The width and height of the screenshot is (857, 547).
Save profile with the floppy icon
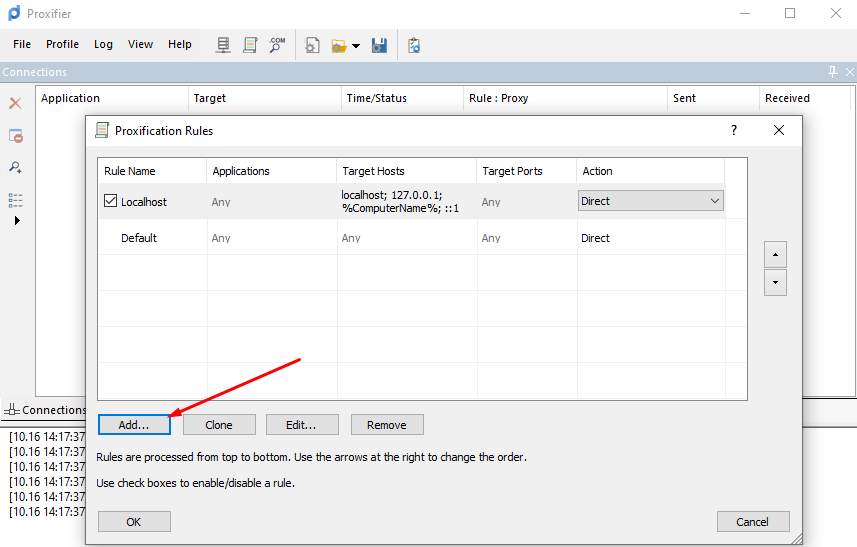click(379, 45)
